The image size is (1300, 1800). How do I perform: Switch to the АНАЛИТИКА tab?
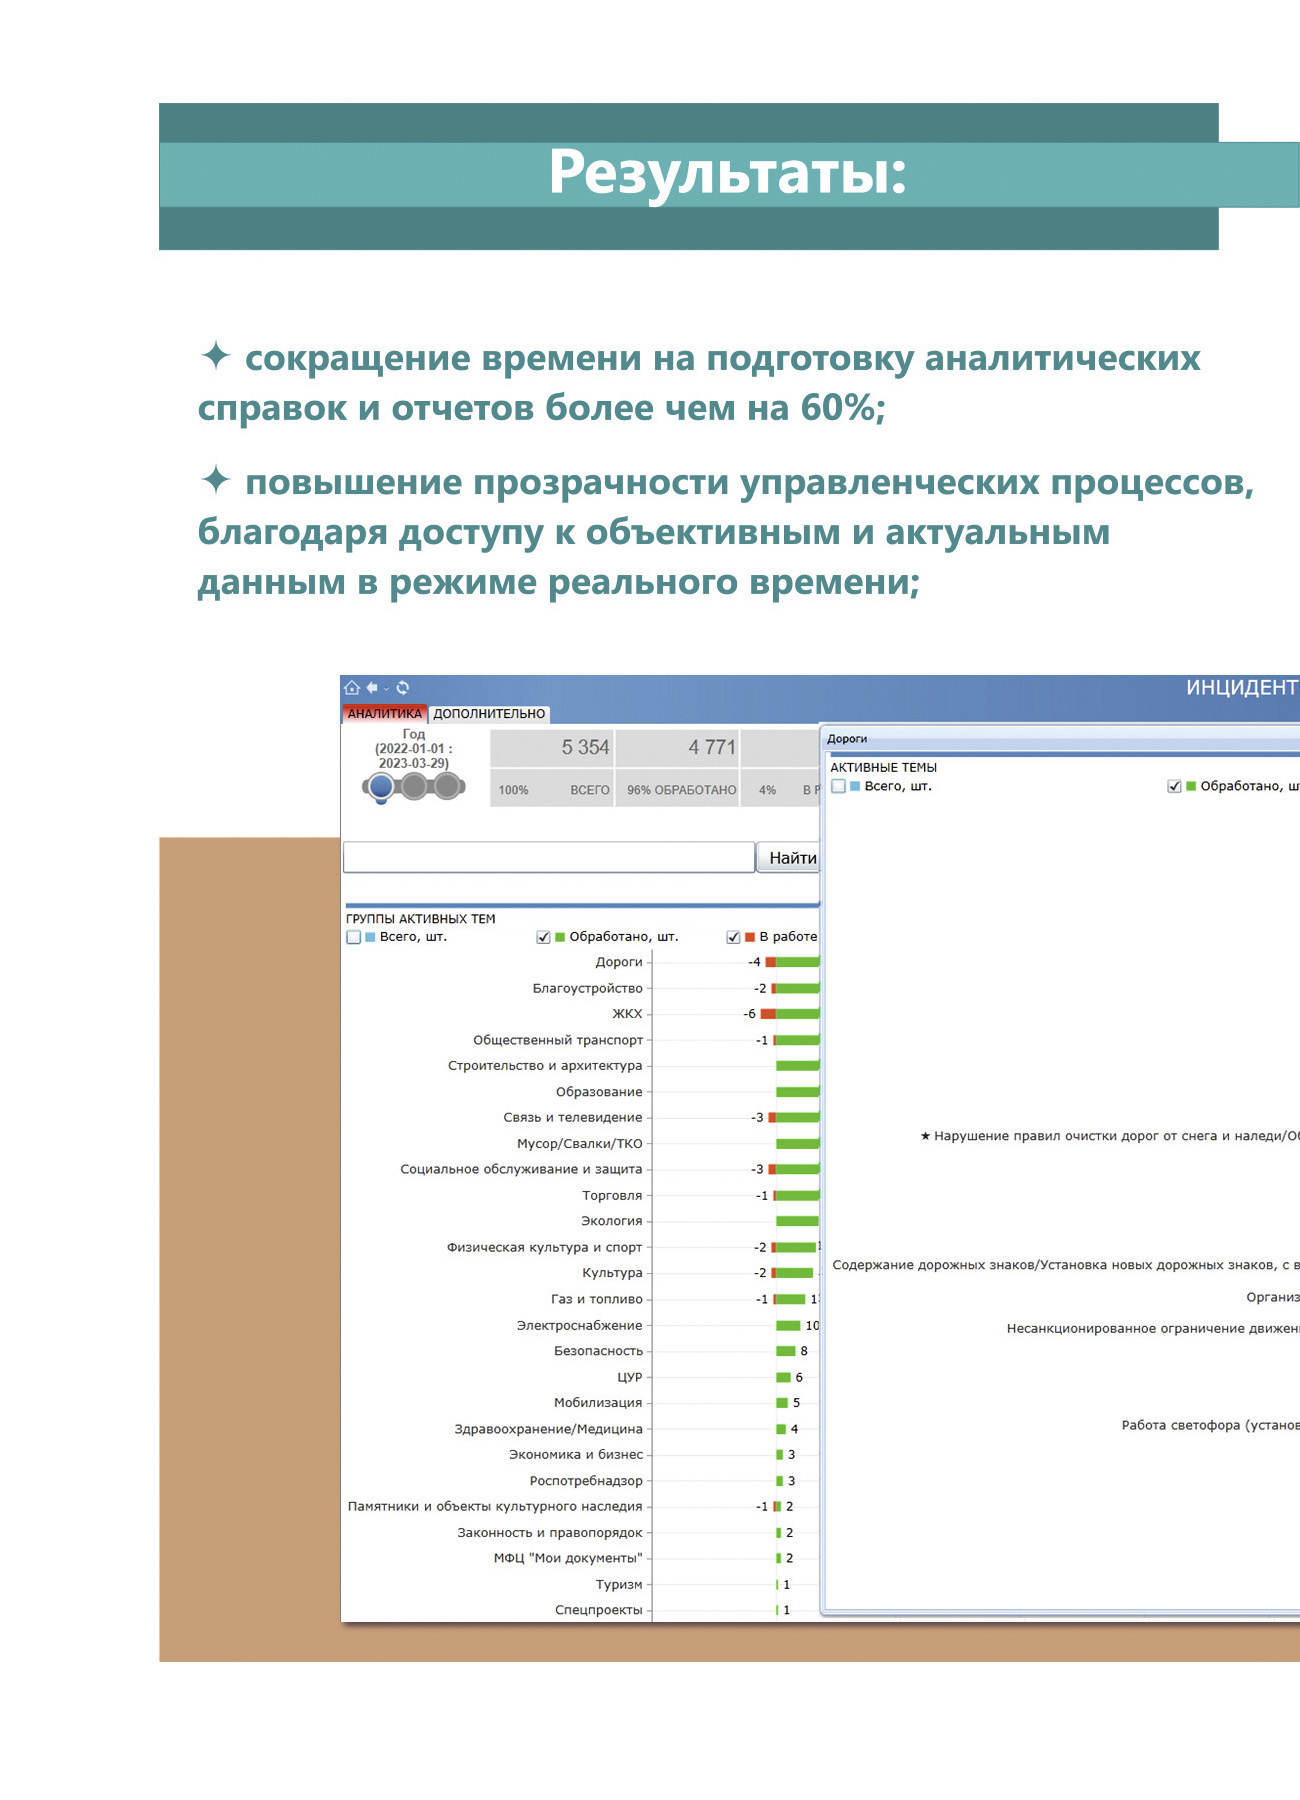385,713
